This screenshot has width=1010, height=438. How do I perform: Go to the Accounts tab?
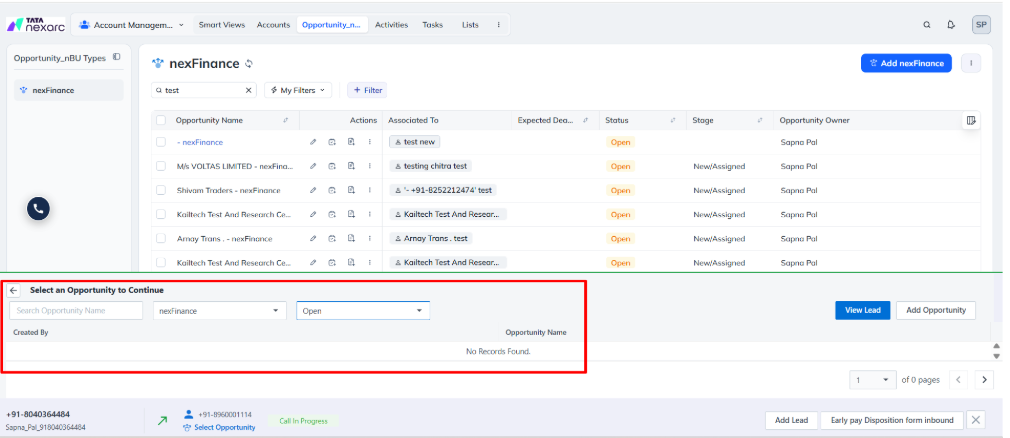(273, 25)
